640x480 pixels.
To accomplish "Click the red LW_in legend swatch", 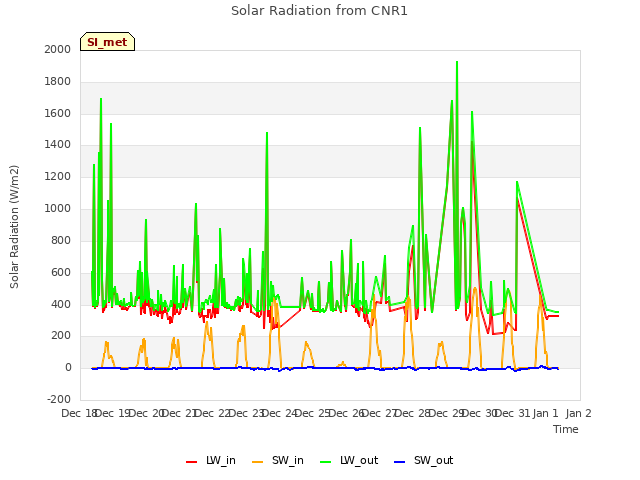I will point(191,462).
